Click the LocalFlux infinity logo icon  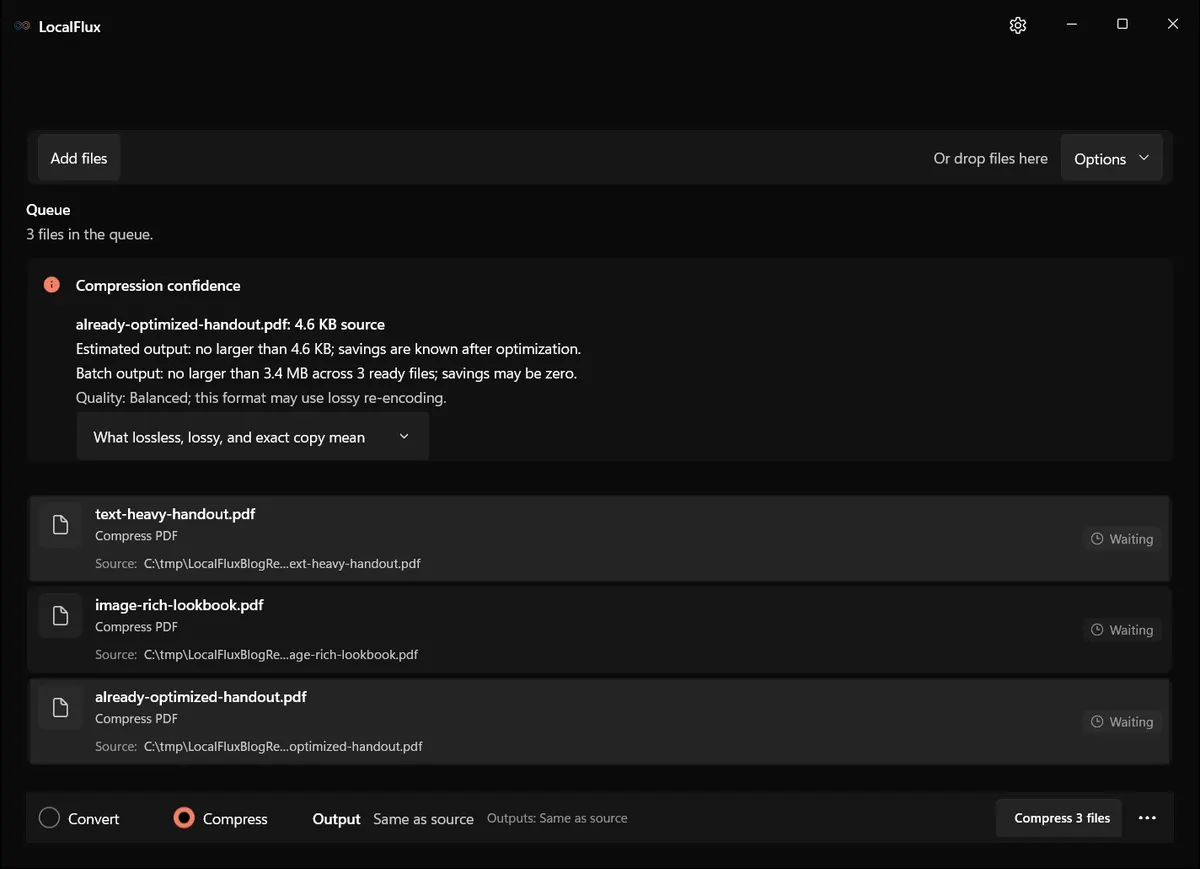tap(22, 26)
